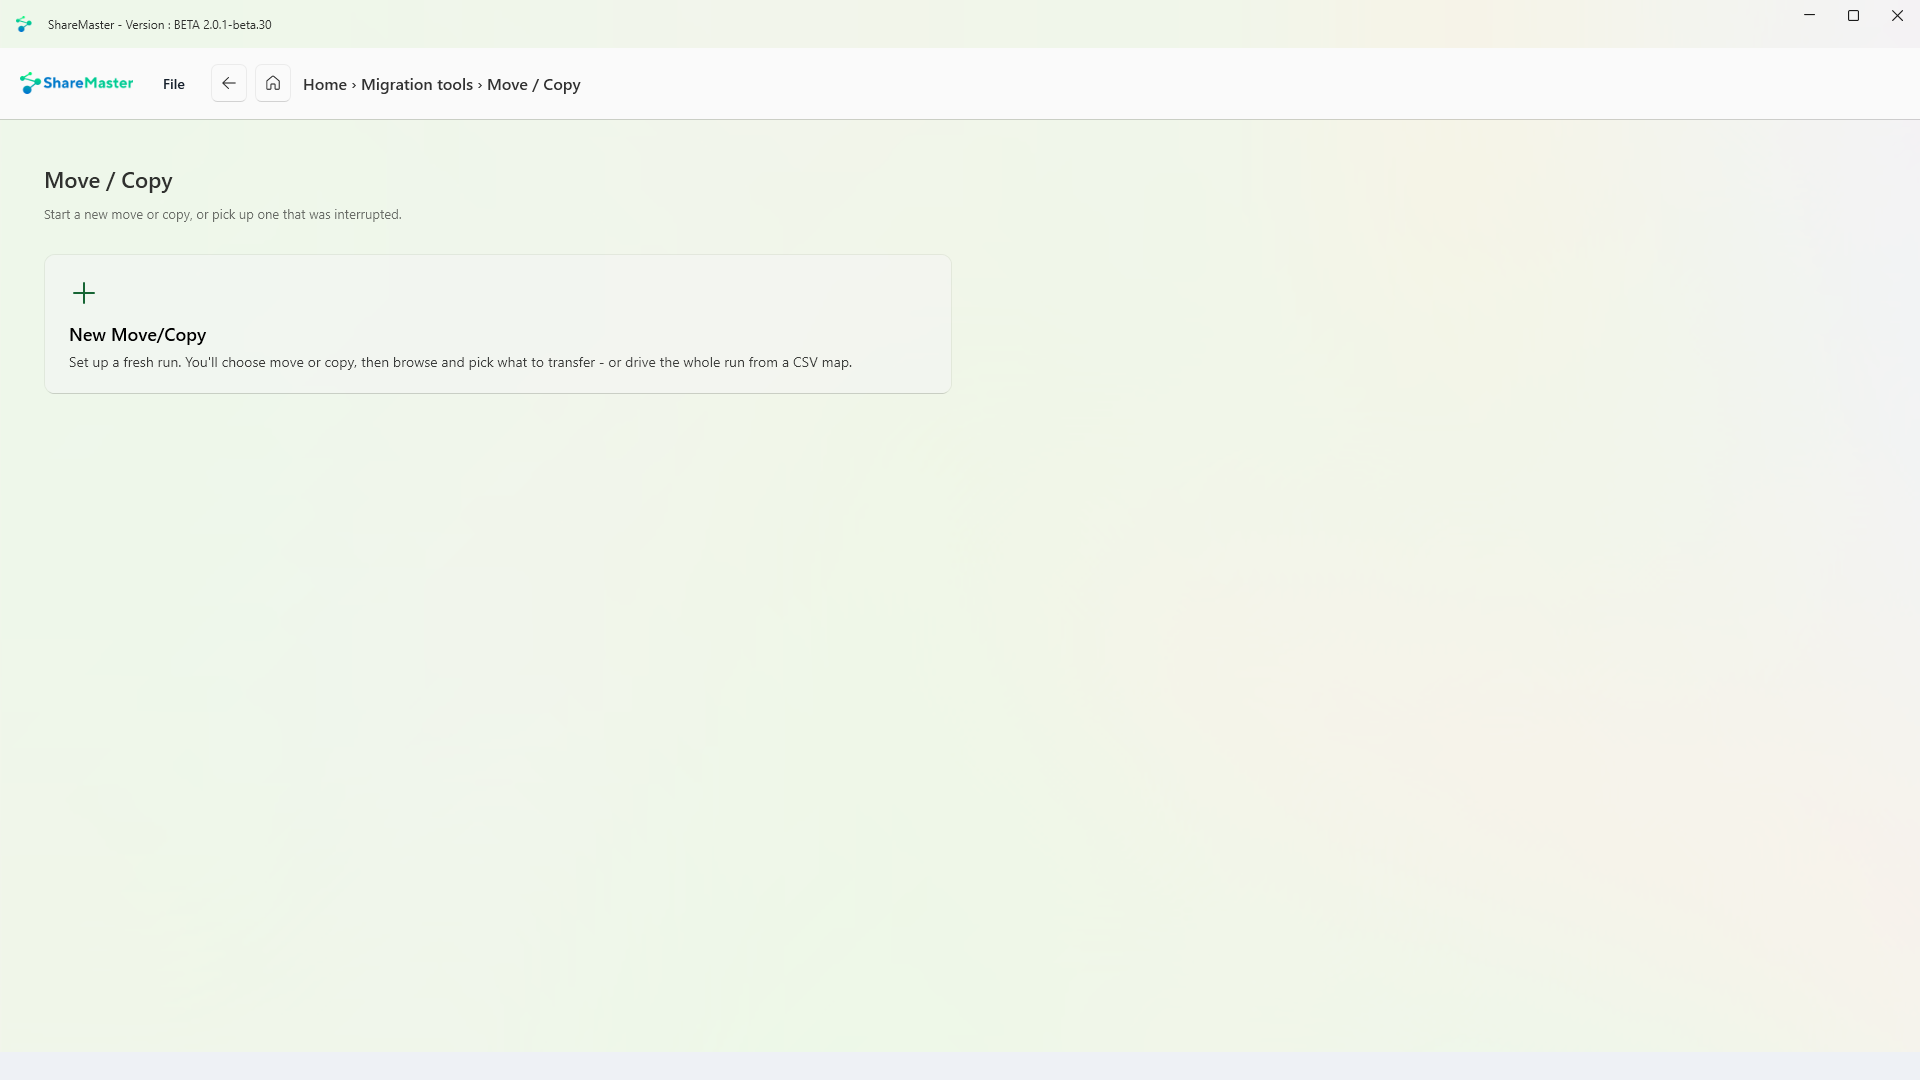
Task: Close the ShareMaster window
Action: point(1897,16)
